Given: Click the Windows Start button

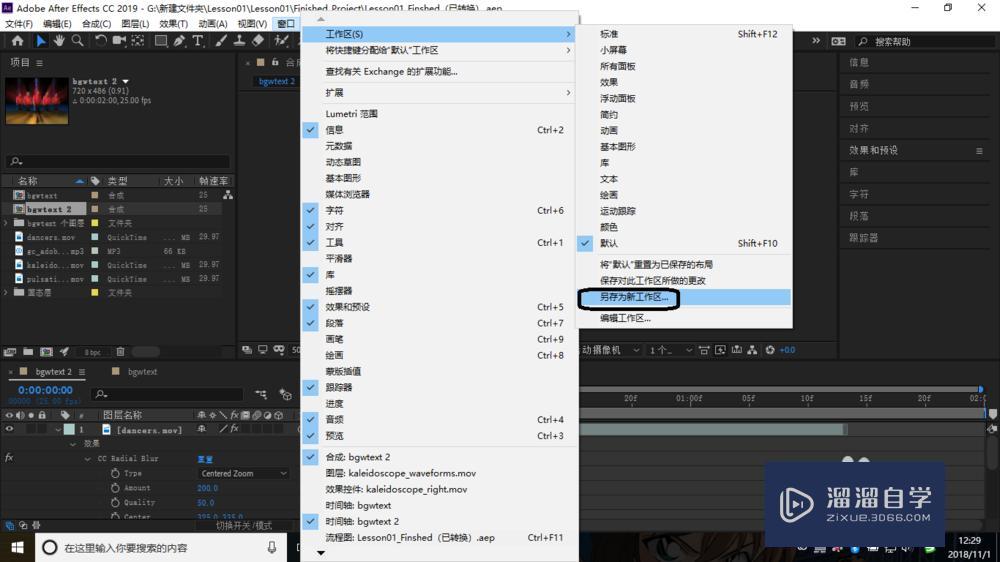Looking at the screenshot, I should pyautogui.click(x=17, y=547).
